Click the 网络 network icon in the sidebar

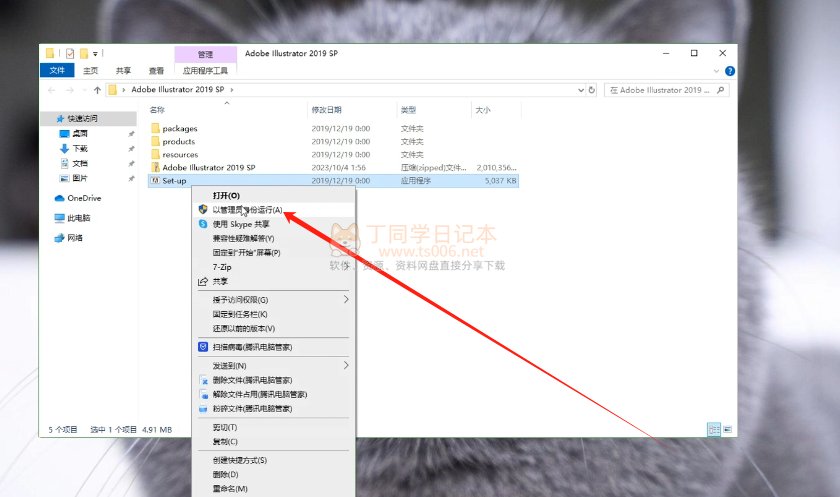pos(59,238)
